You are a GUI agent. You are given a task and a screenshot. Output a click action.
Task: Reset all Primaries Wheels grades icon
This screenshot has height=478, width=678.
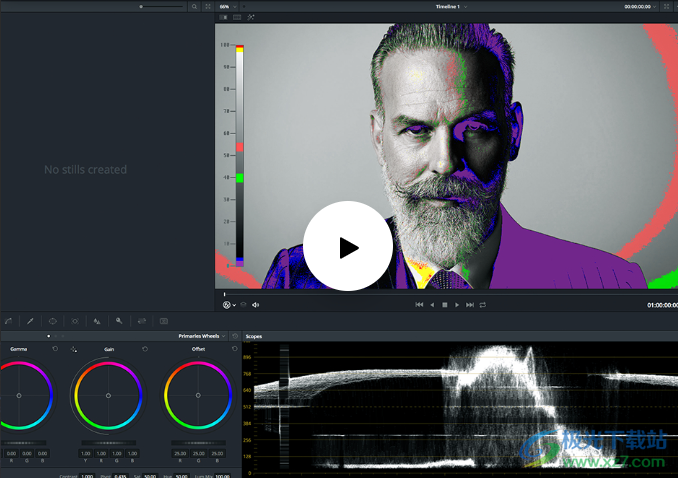click(x=235, y=336)
